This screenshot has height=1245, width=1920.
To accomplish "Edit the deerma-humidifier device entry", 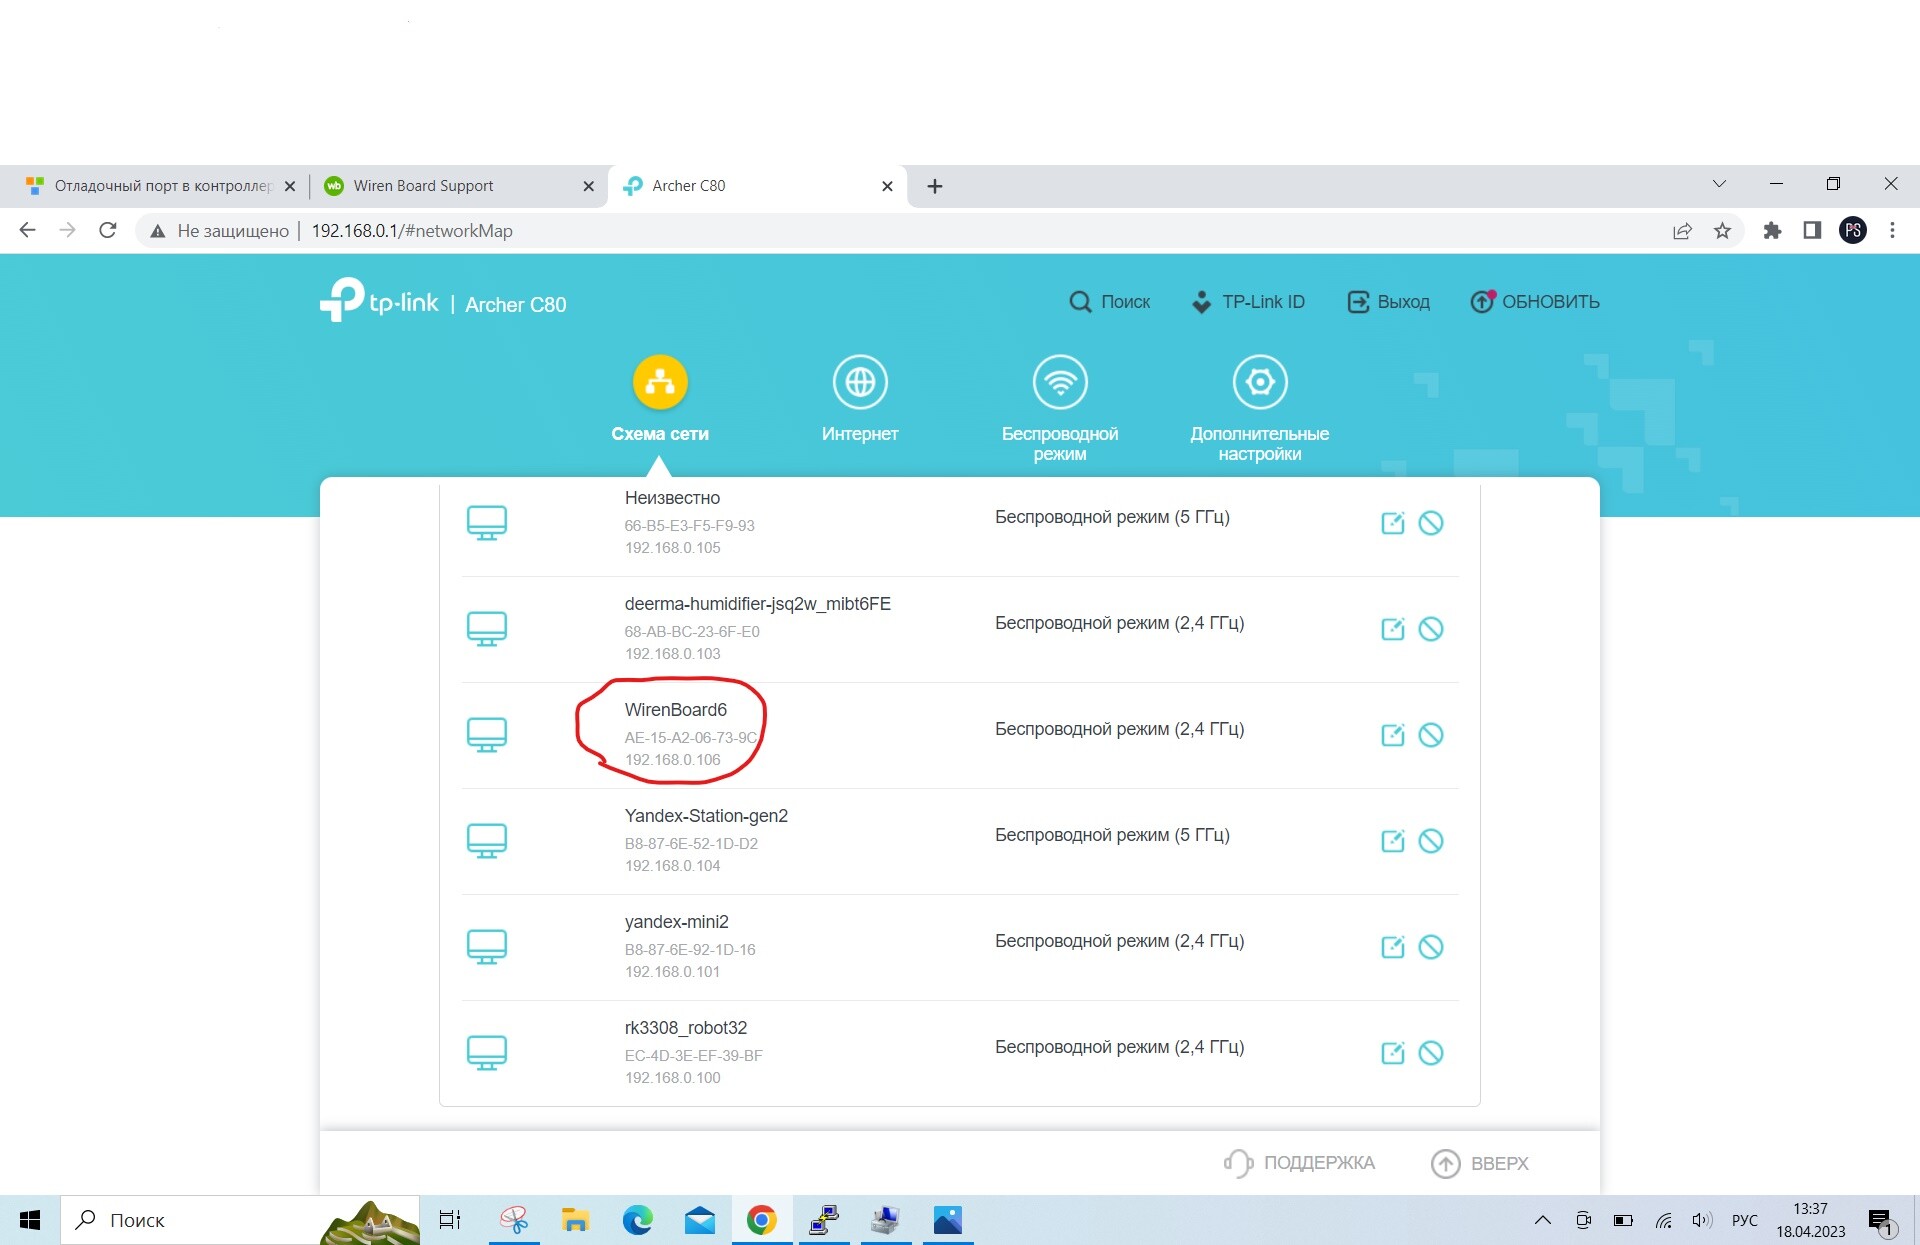I will pyautogui.click(x=1393, y=629).
